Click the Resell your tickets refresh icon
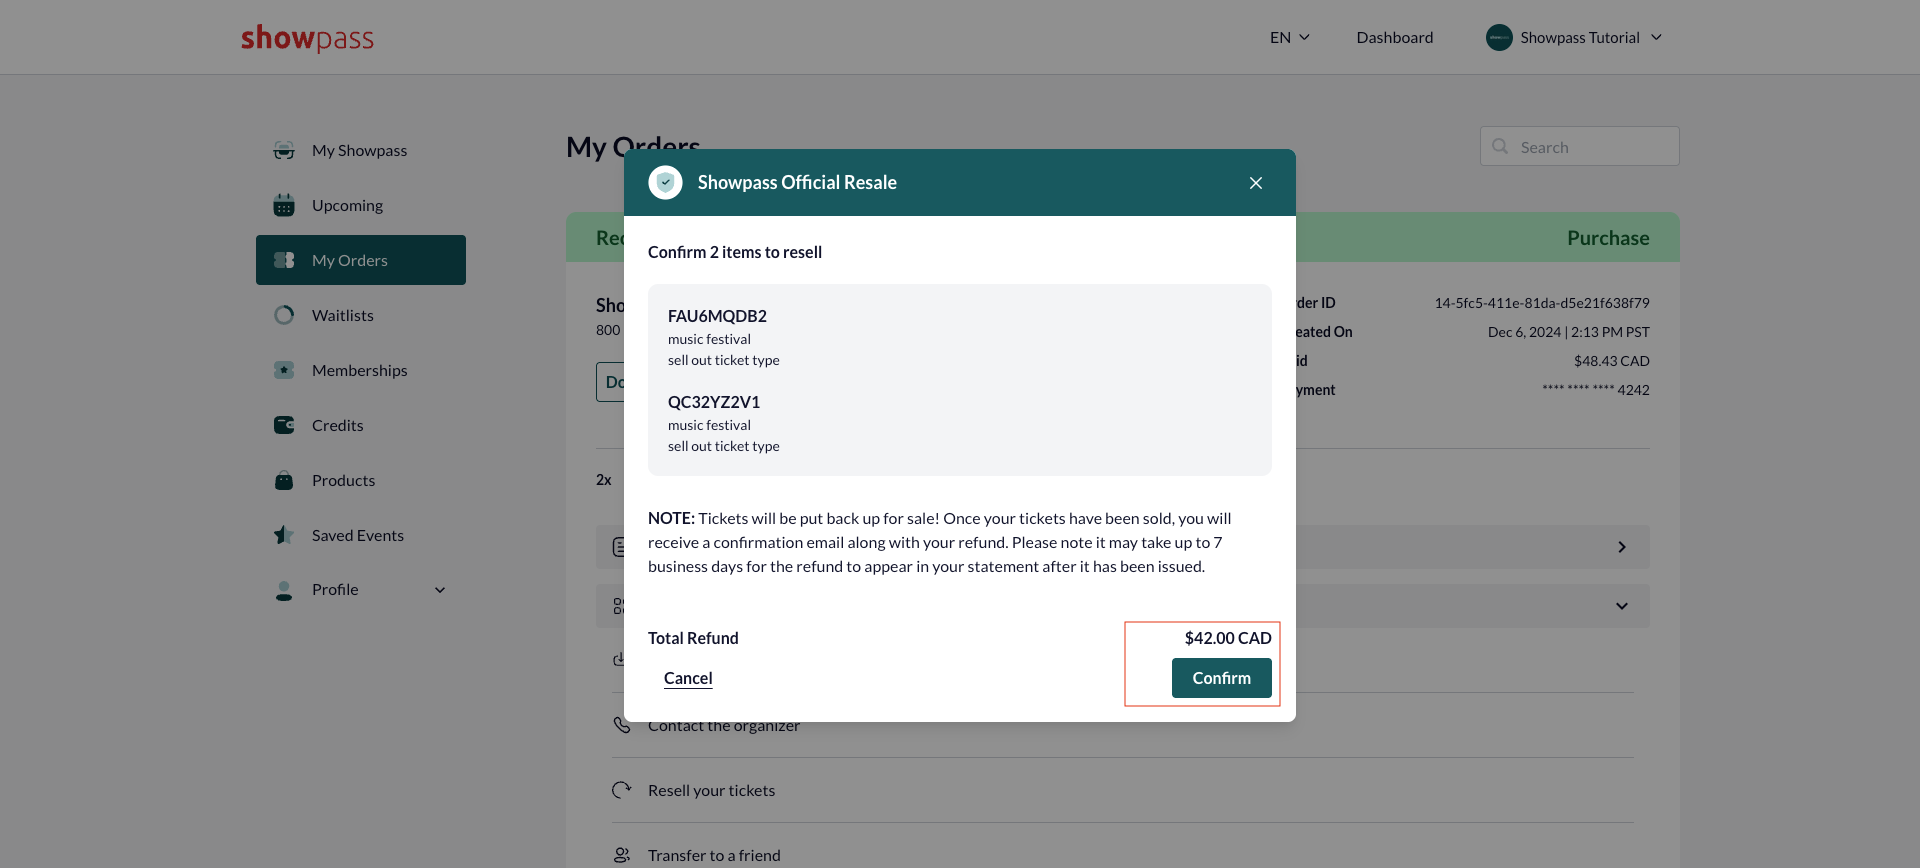1920x868 pixels. point(622,790)
